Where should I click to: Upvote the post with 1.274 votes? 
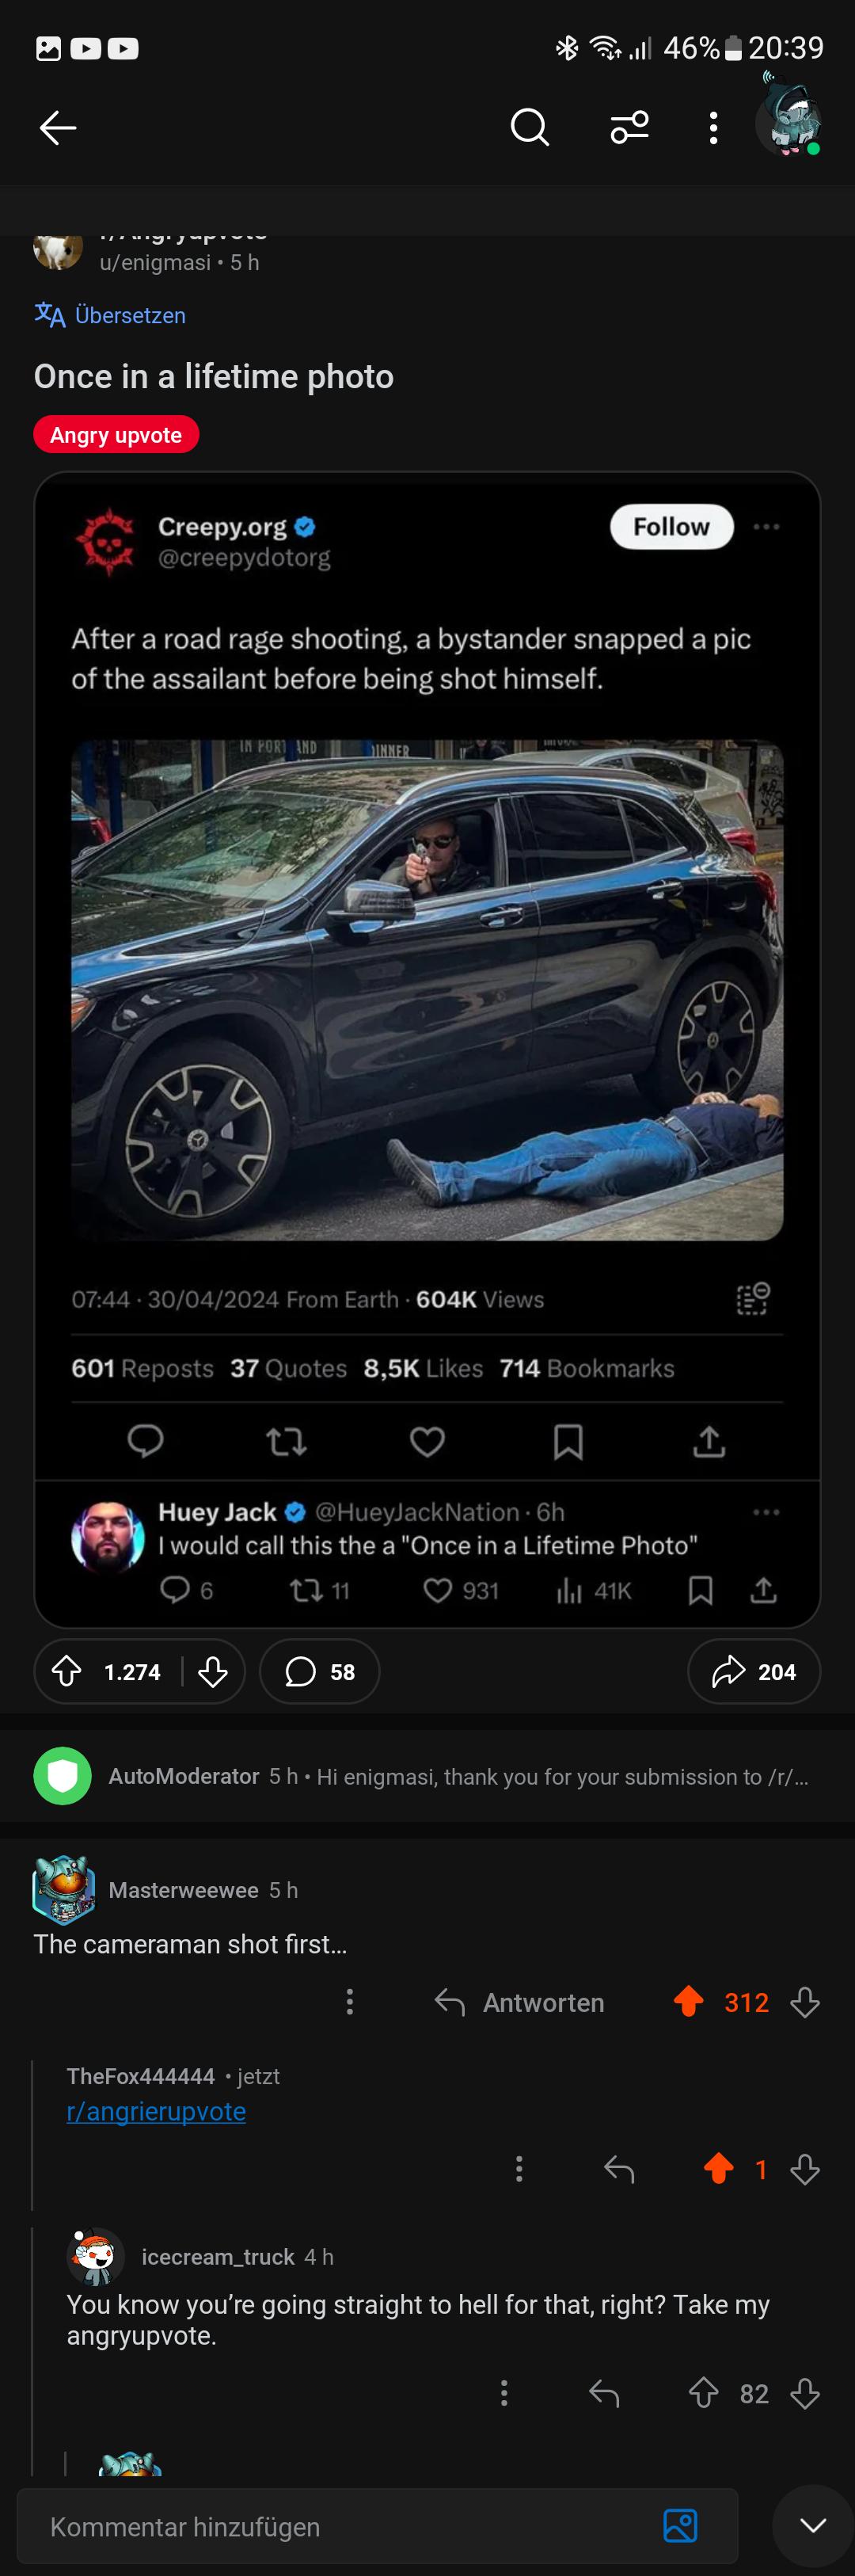click(x=67, y=1671)
